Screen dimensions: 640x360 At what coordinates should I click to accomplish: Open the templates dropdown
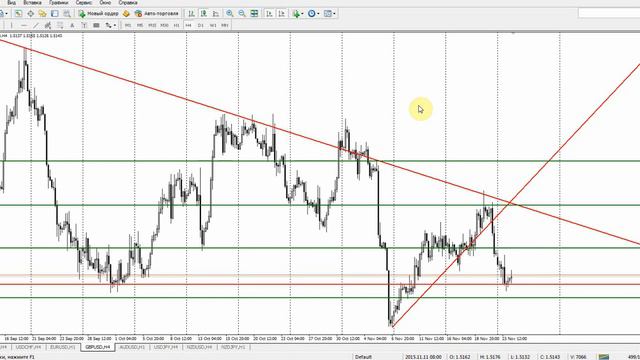329,13
